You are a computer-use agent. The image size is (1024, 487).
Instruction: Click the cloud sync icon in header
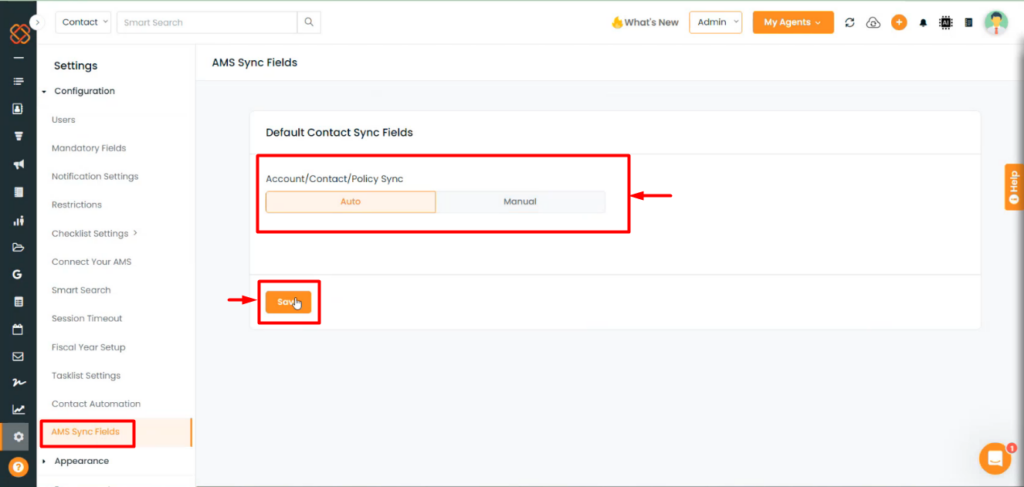873,23
